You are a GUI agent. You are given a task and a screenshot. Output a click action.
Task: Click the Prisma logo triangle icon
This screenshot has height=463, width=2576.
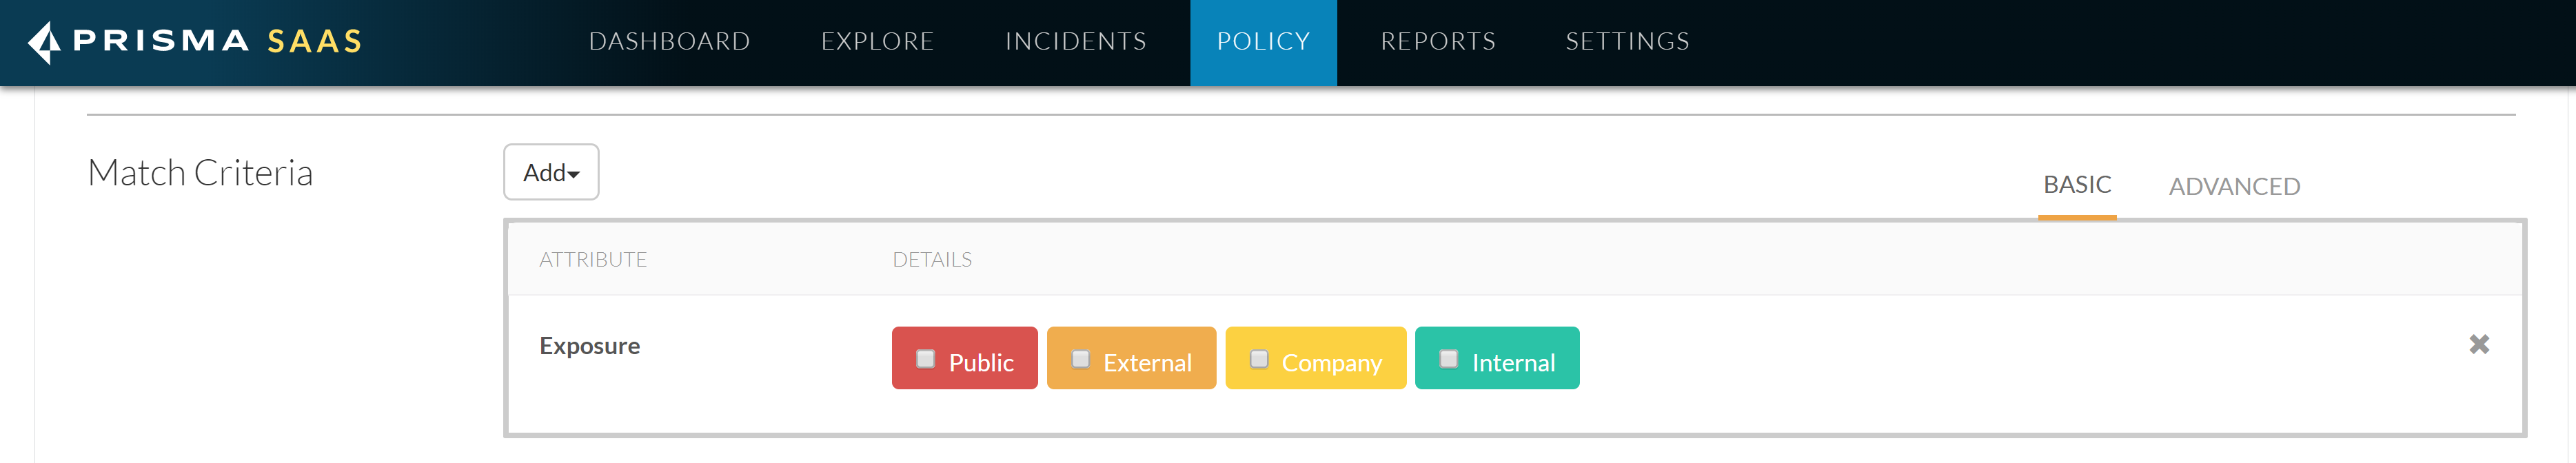click(x=44, y=42)
